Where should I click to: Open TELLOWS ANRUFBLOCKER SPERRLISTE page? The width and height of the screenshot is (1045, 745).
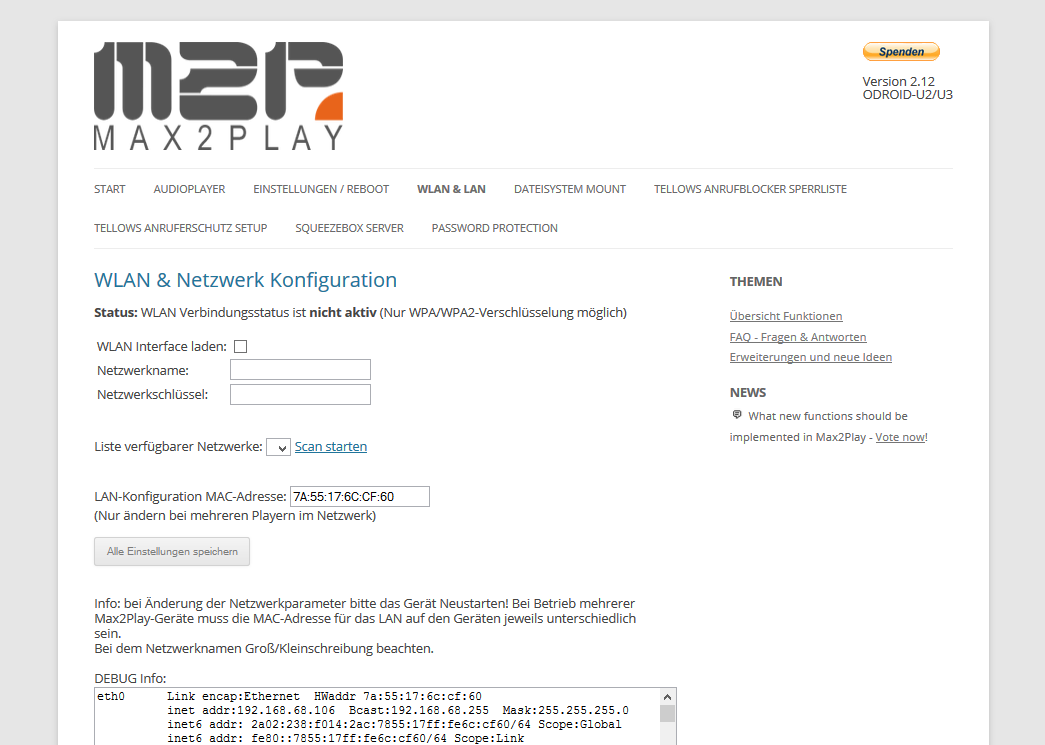pos(750,189)
